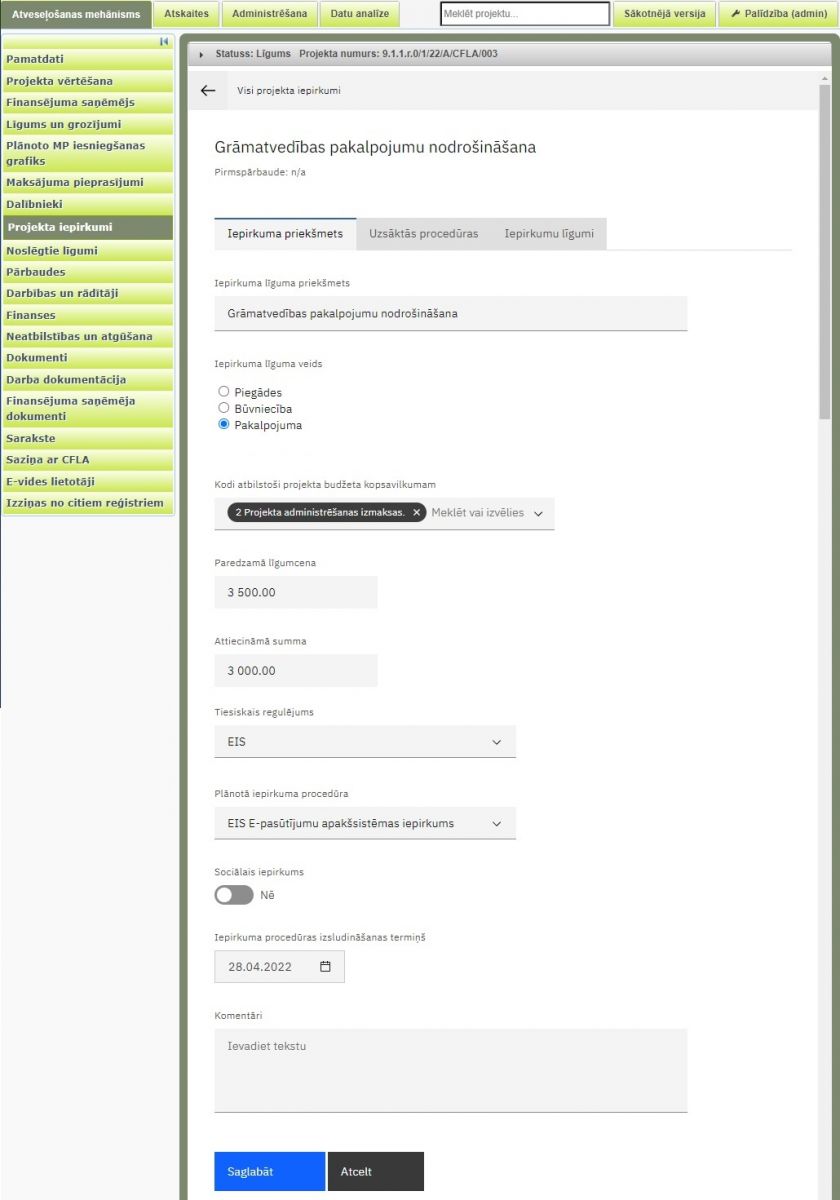Remove the Projekta administrēšanas izmaksas tag
Screen dimensions: 840x1200
[416, 512]
